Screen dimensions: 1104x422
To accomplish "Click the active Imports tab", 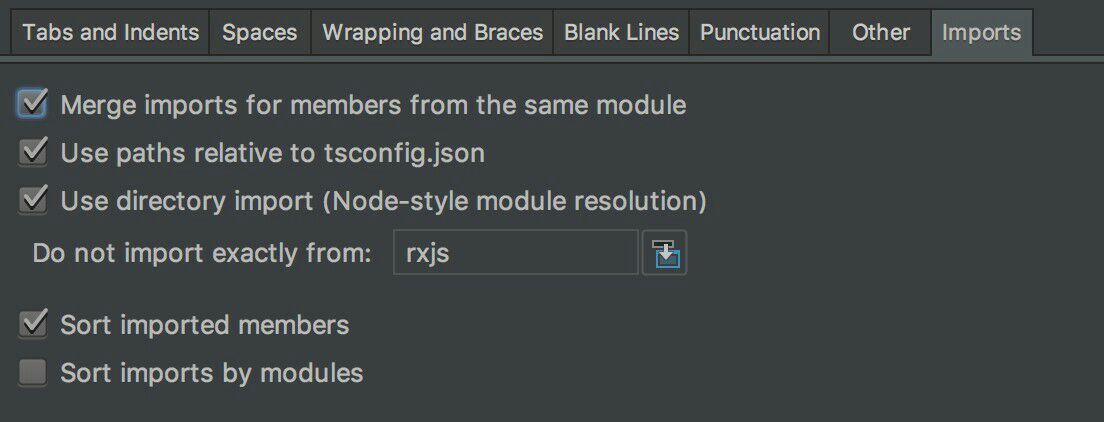I will tap(981, 32).
